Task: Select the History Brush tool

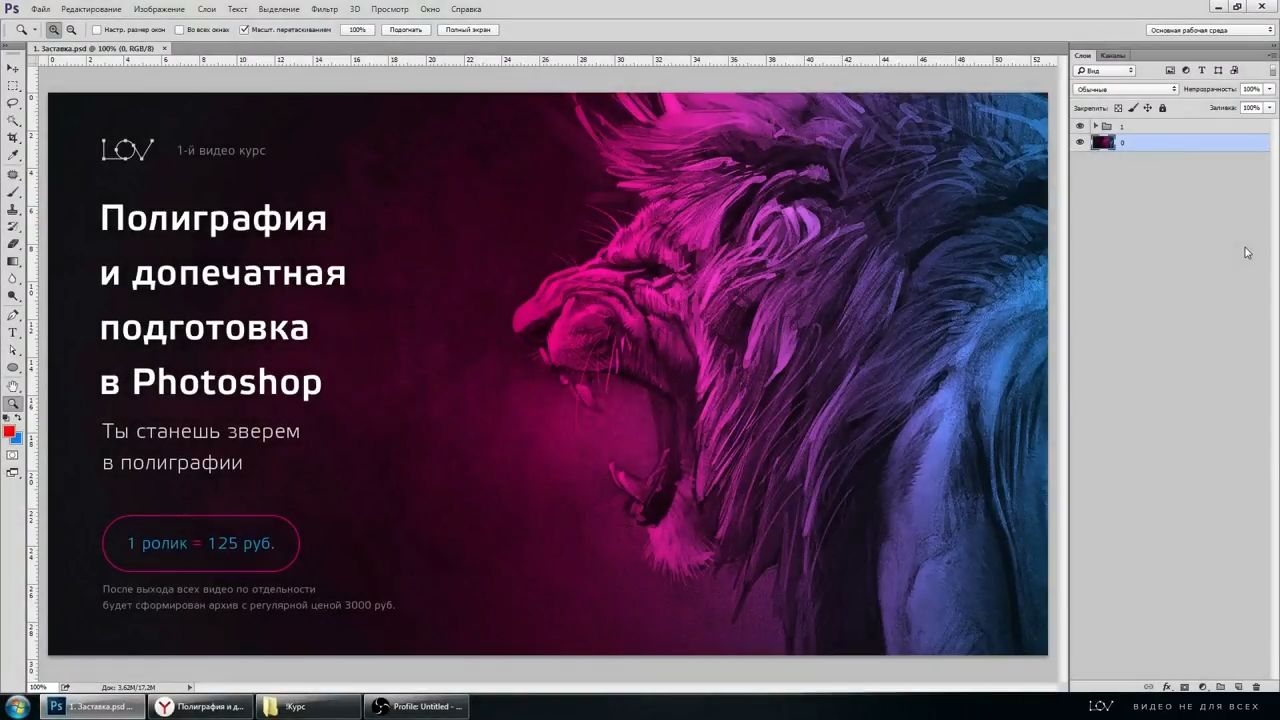Action: [13, 227]
